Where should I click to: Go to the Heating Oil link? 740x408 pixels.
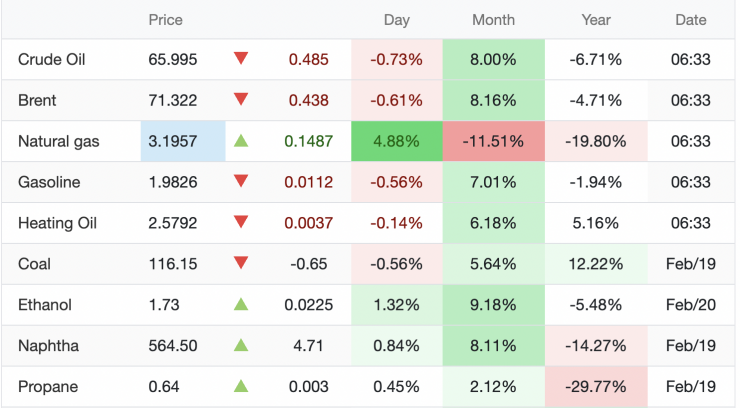57,223
